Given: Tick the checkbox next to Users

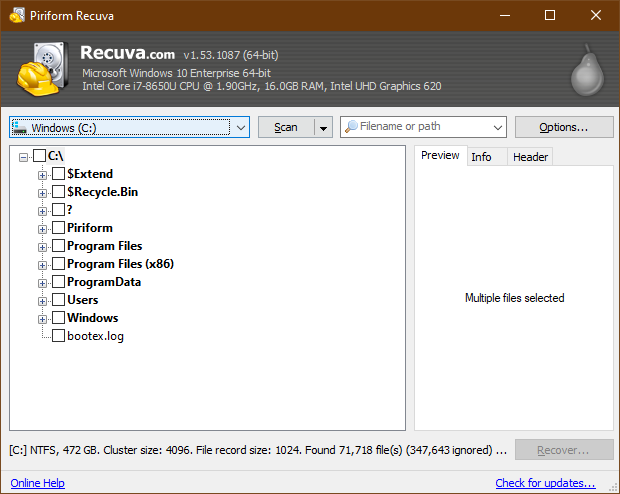Looking at the screenshot, I should click(x=58, y=300).
